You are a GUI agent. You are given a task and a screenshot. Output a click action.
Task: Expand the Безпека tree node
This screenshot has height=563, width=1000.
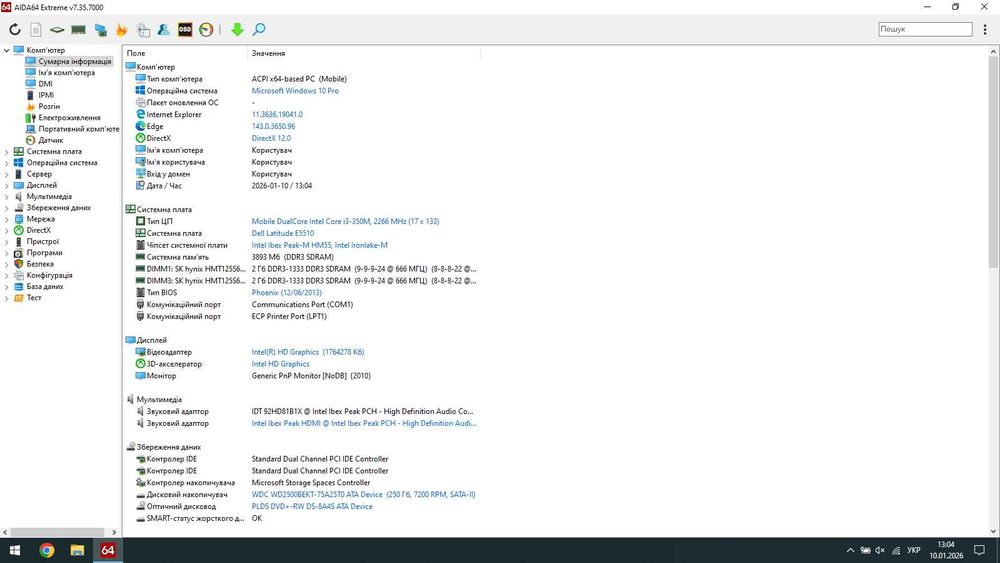[6, 264]
